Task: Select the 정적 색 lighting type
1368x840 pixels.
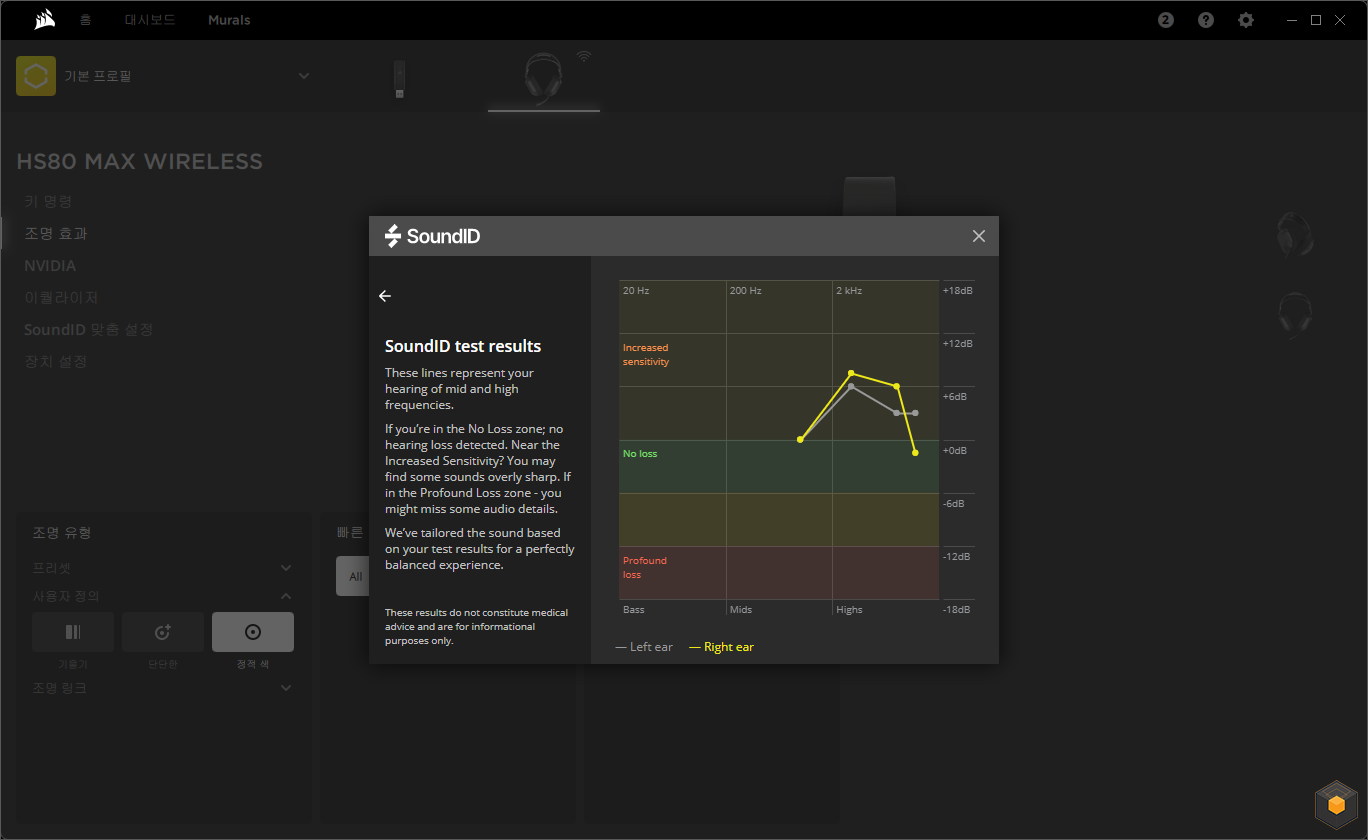Action: click(x=253, y=632)
